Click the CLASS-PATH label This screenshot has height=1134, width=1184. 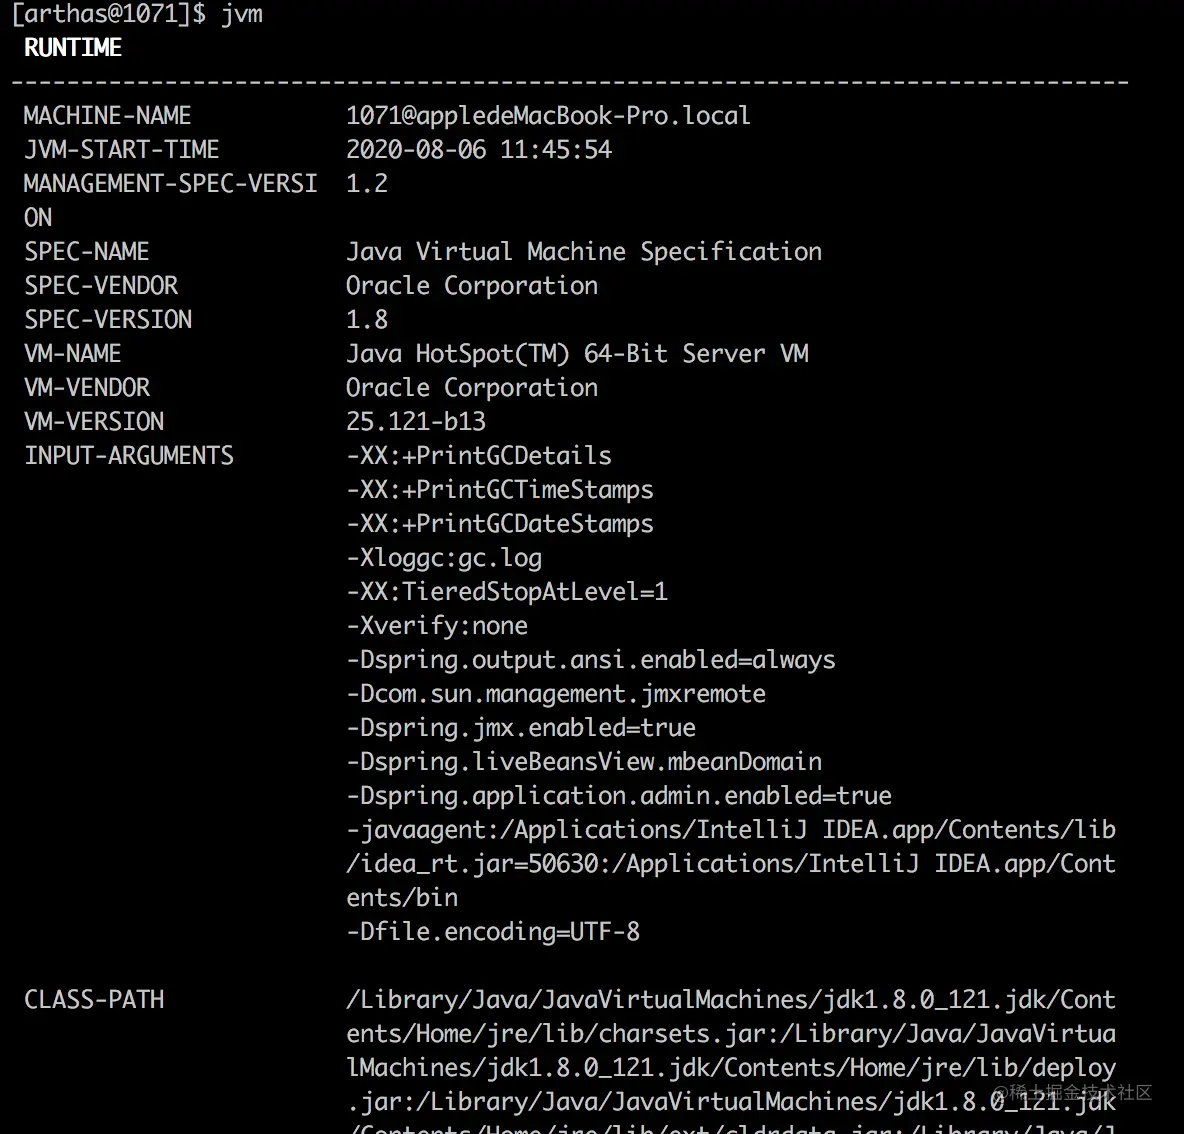point(94,1000)
